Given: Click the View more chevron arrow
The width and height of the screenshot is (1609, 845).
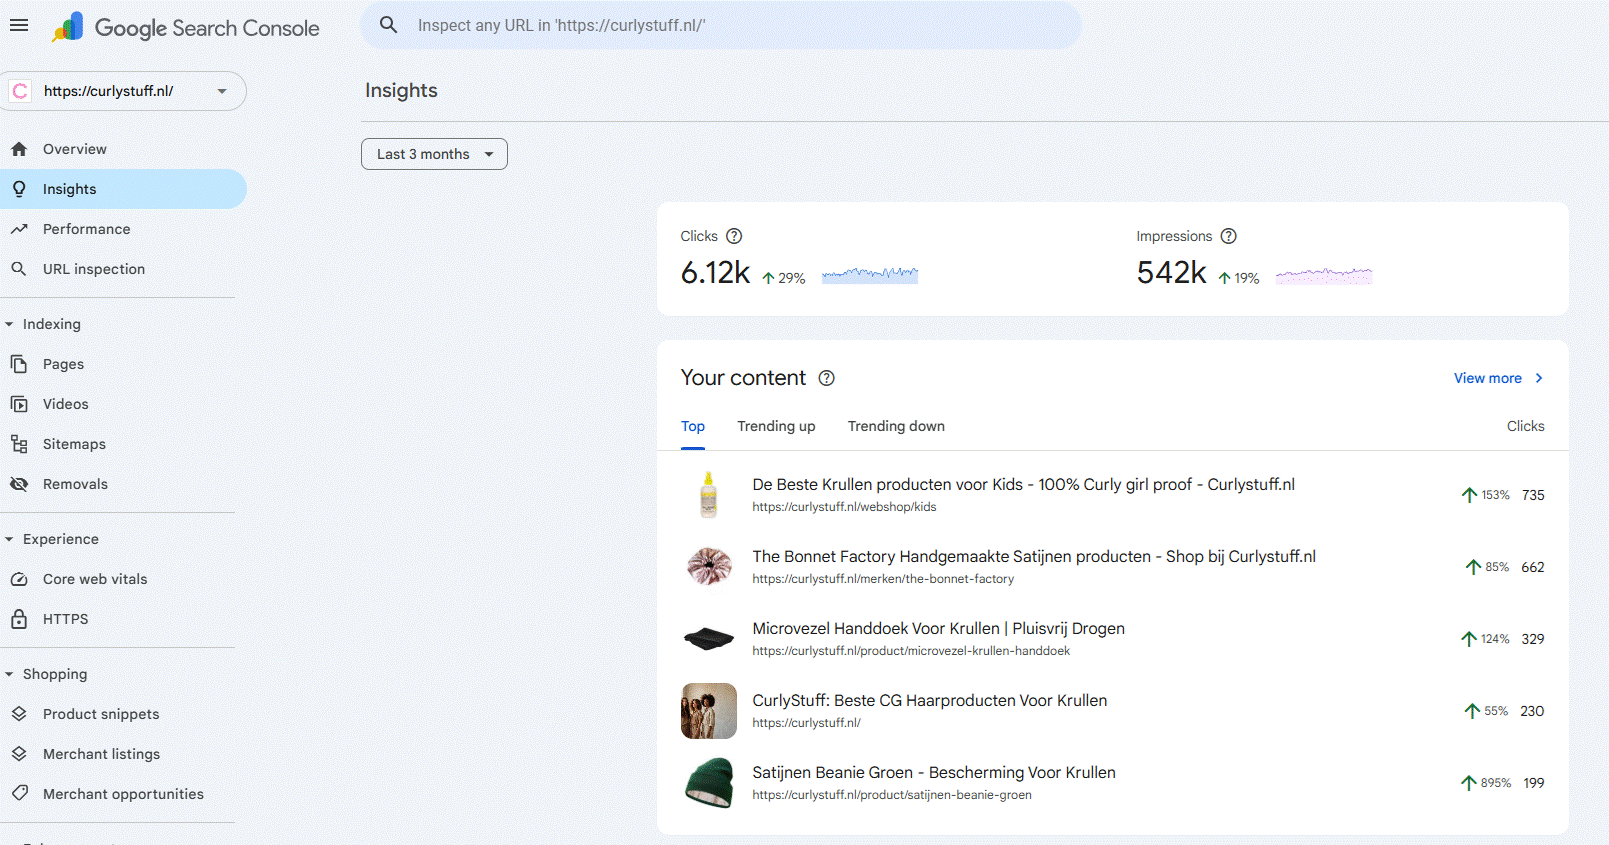Looking at the screenshot, I should tap(1539, 378).
